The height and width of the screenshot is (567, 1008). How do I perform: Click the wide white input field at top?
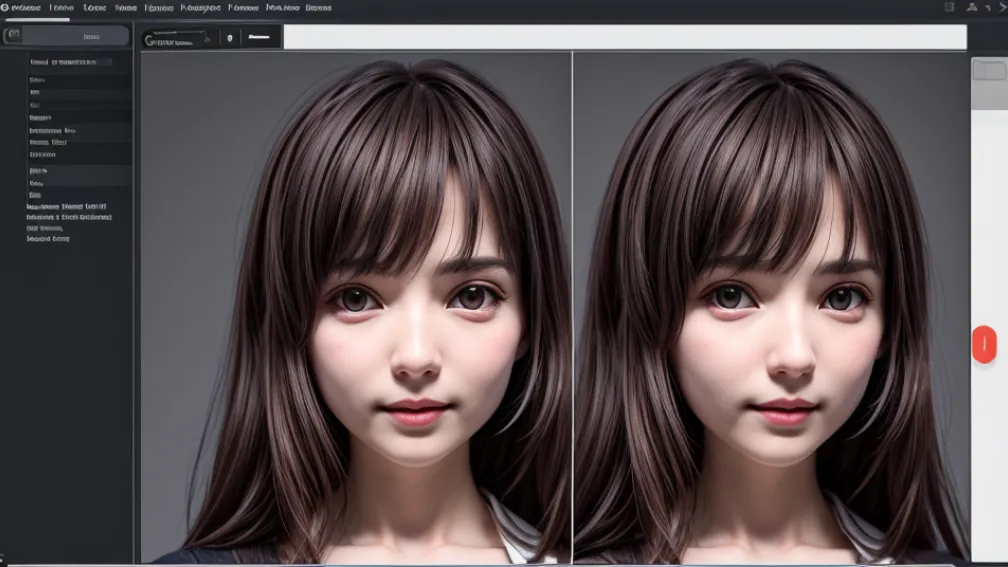624,37
